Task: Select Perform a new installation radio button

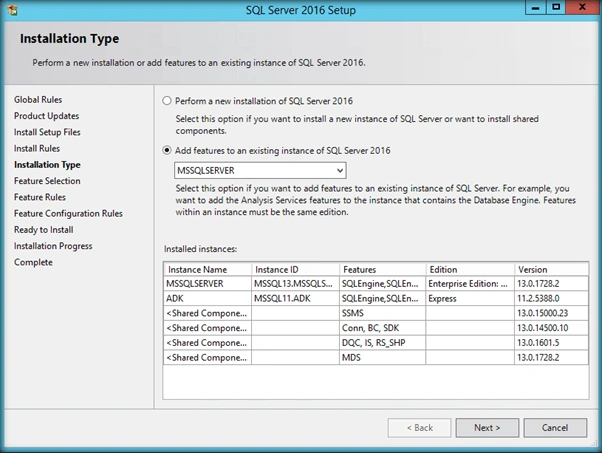Action: click(167, 101)
